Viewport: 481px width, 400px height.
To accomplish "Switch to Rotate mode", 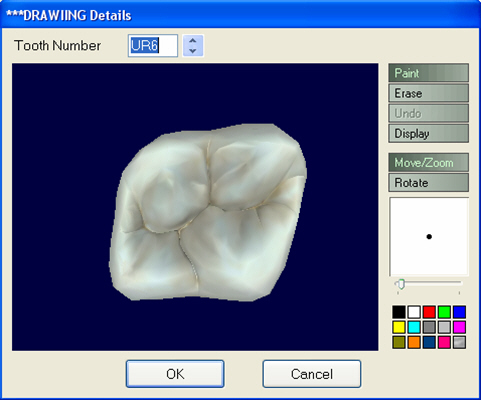I will [x=428, y=183].
